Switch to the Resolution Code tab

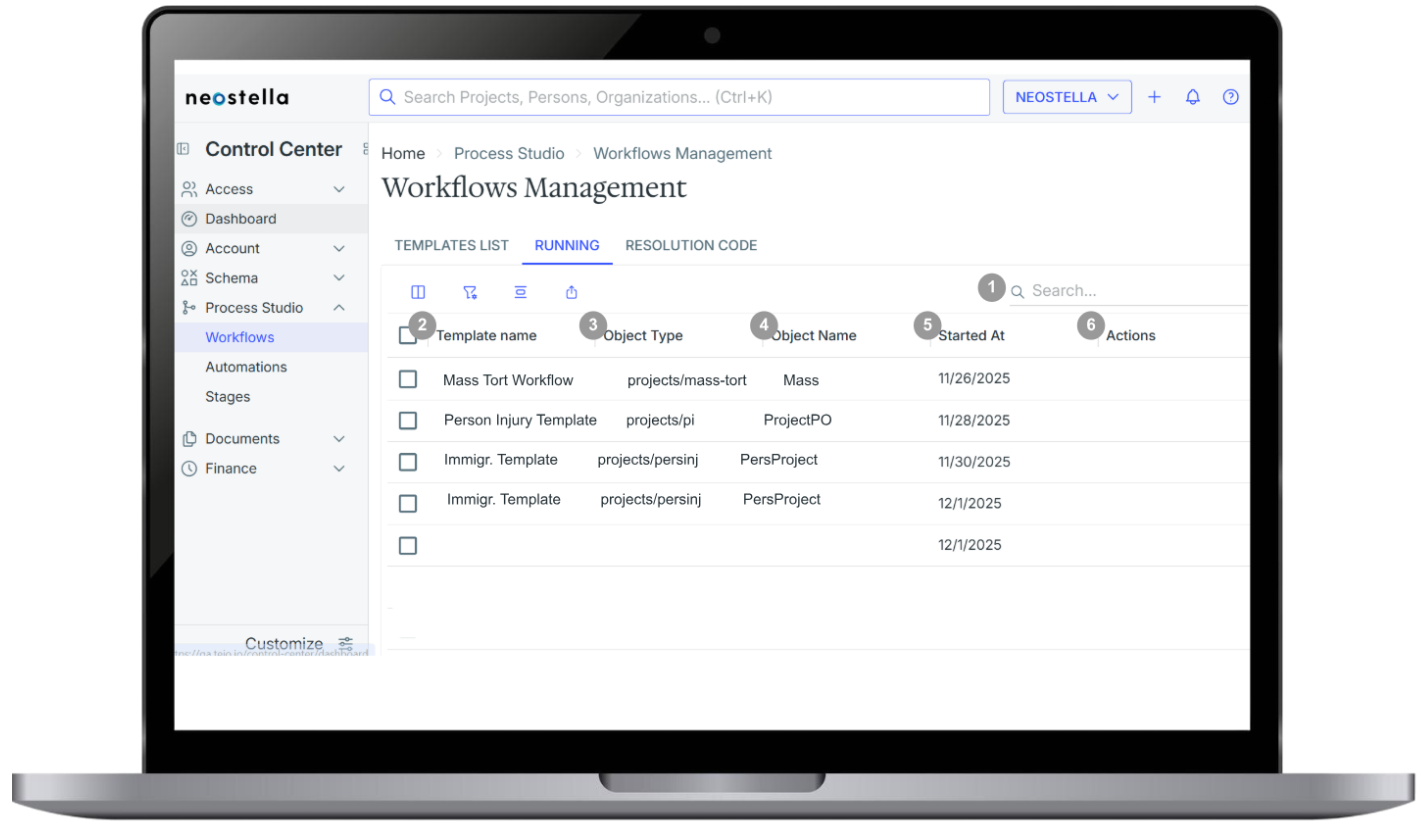(691, 245)
